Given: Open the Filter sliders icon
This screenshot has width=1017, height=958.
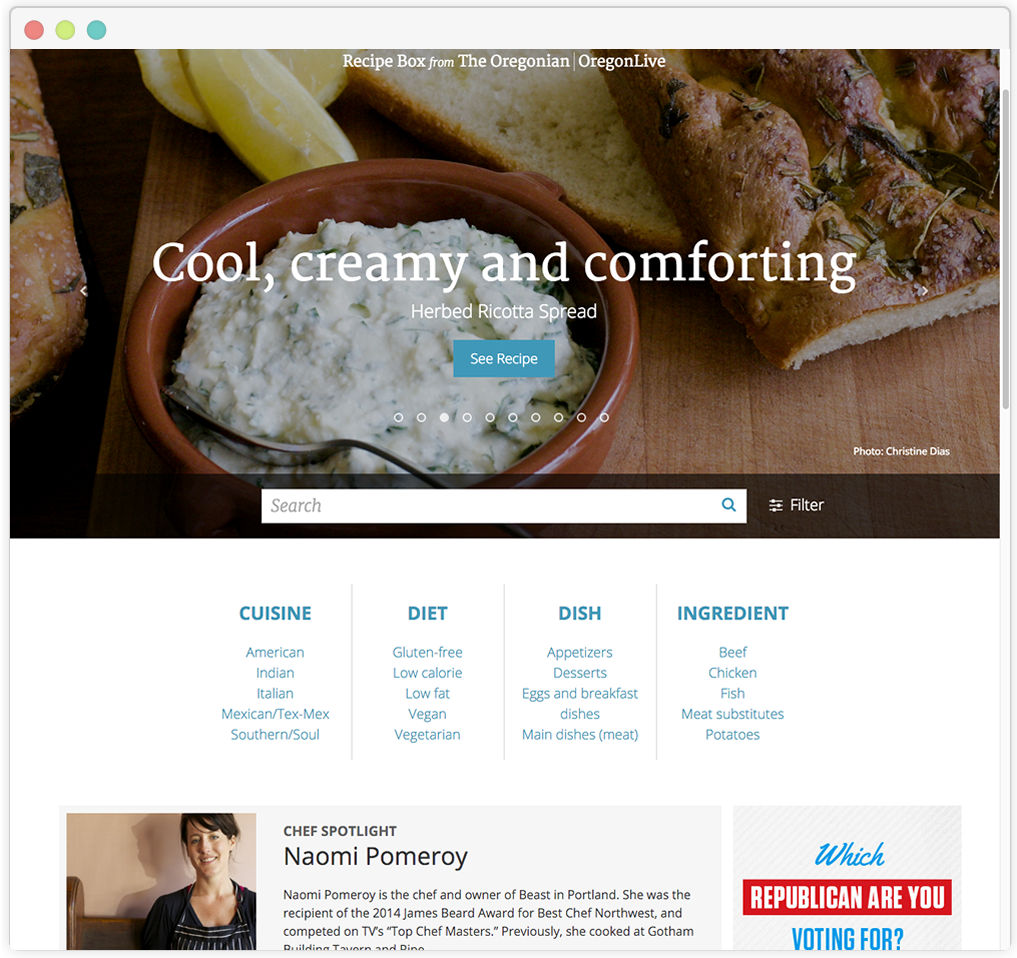Looking at the screenshot, I should click(775, 505).
